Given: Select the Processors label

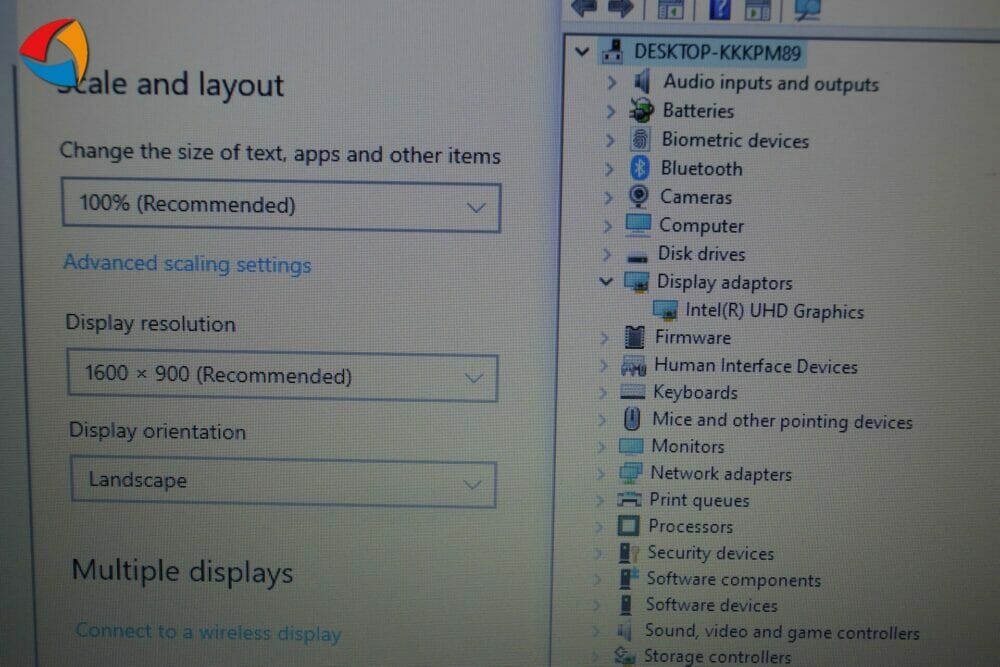Looking at the screenshot, I should (x=690, y=526).
